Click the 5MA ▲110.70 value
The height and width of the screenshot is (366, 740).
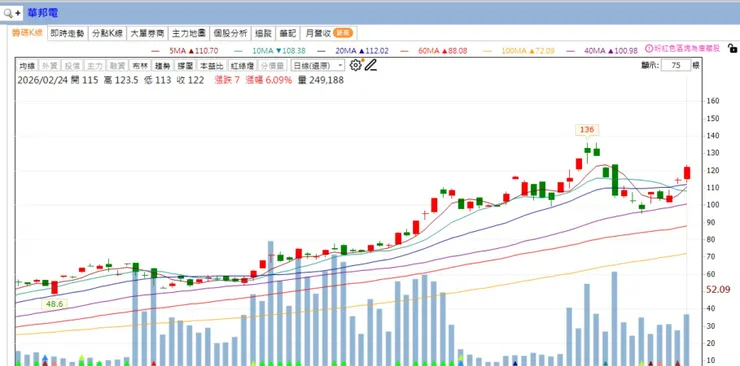[x=193, y=51]
